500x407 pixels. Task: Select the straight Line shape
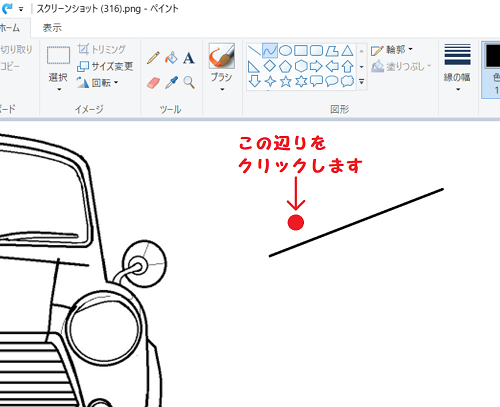point(254,50)
